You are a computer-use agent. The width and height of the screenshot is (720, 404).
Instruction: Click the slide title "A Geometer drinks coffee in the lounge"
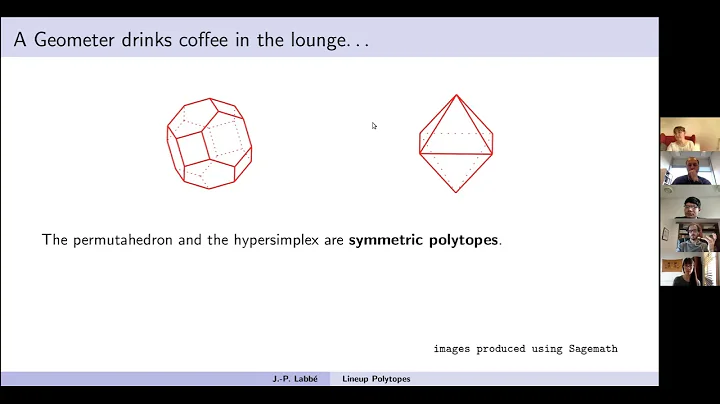pyautogui.click(x=191, y=40)
